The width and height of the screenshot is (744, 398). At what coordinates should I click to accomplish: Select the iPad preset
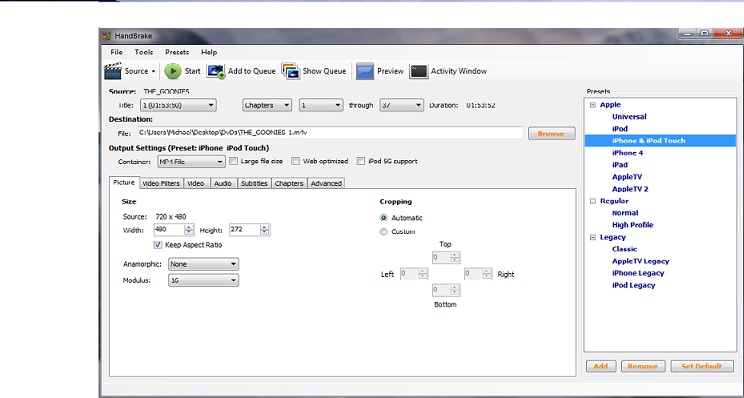[620, 165]
